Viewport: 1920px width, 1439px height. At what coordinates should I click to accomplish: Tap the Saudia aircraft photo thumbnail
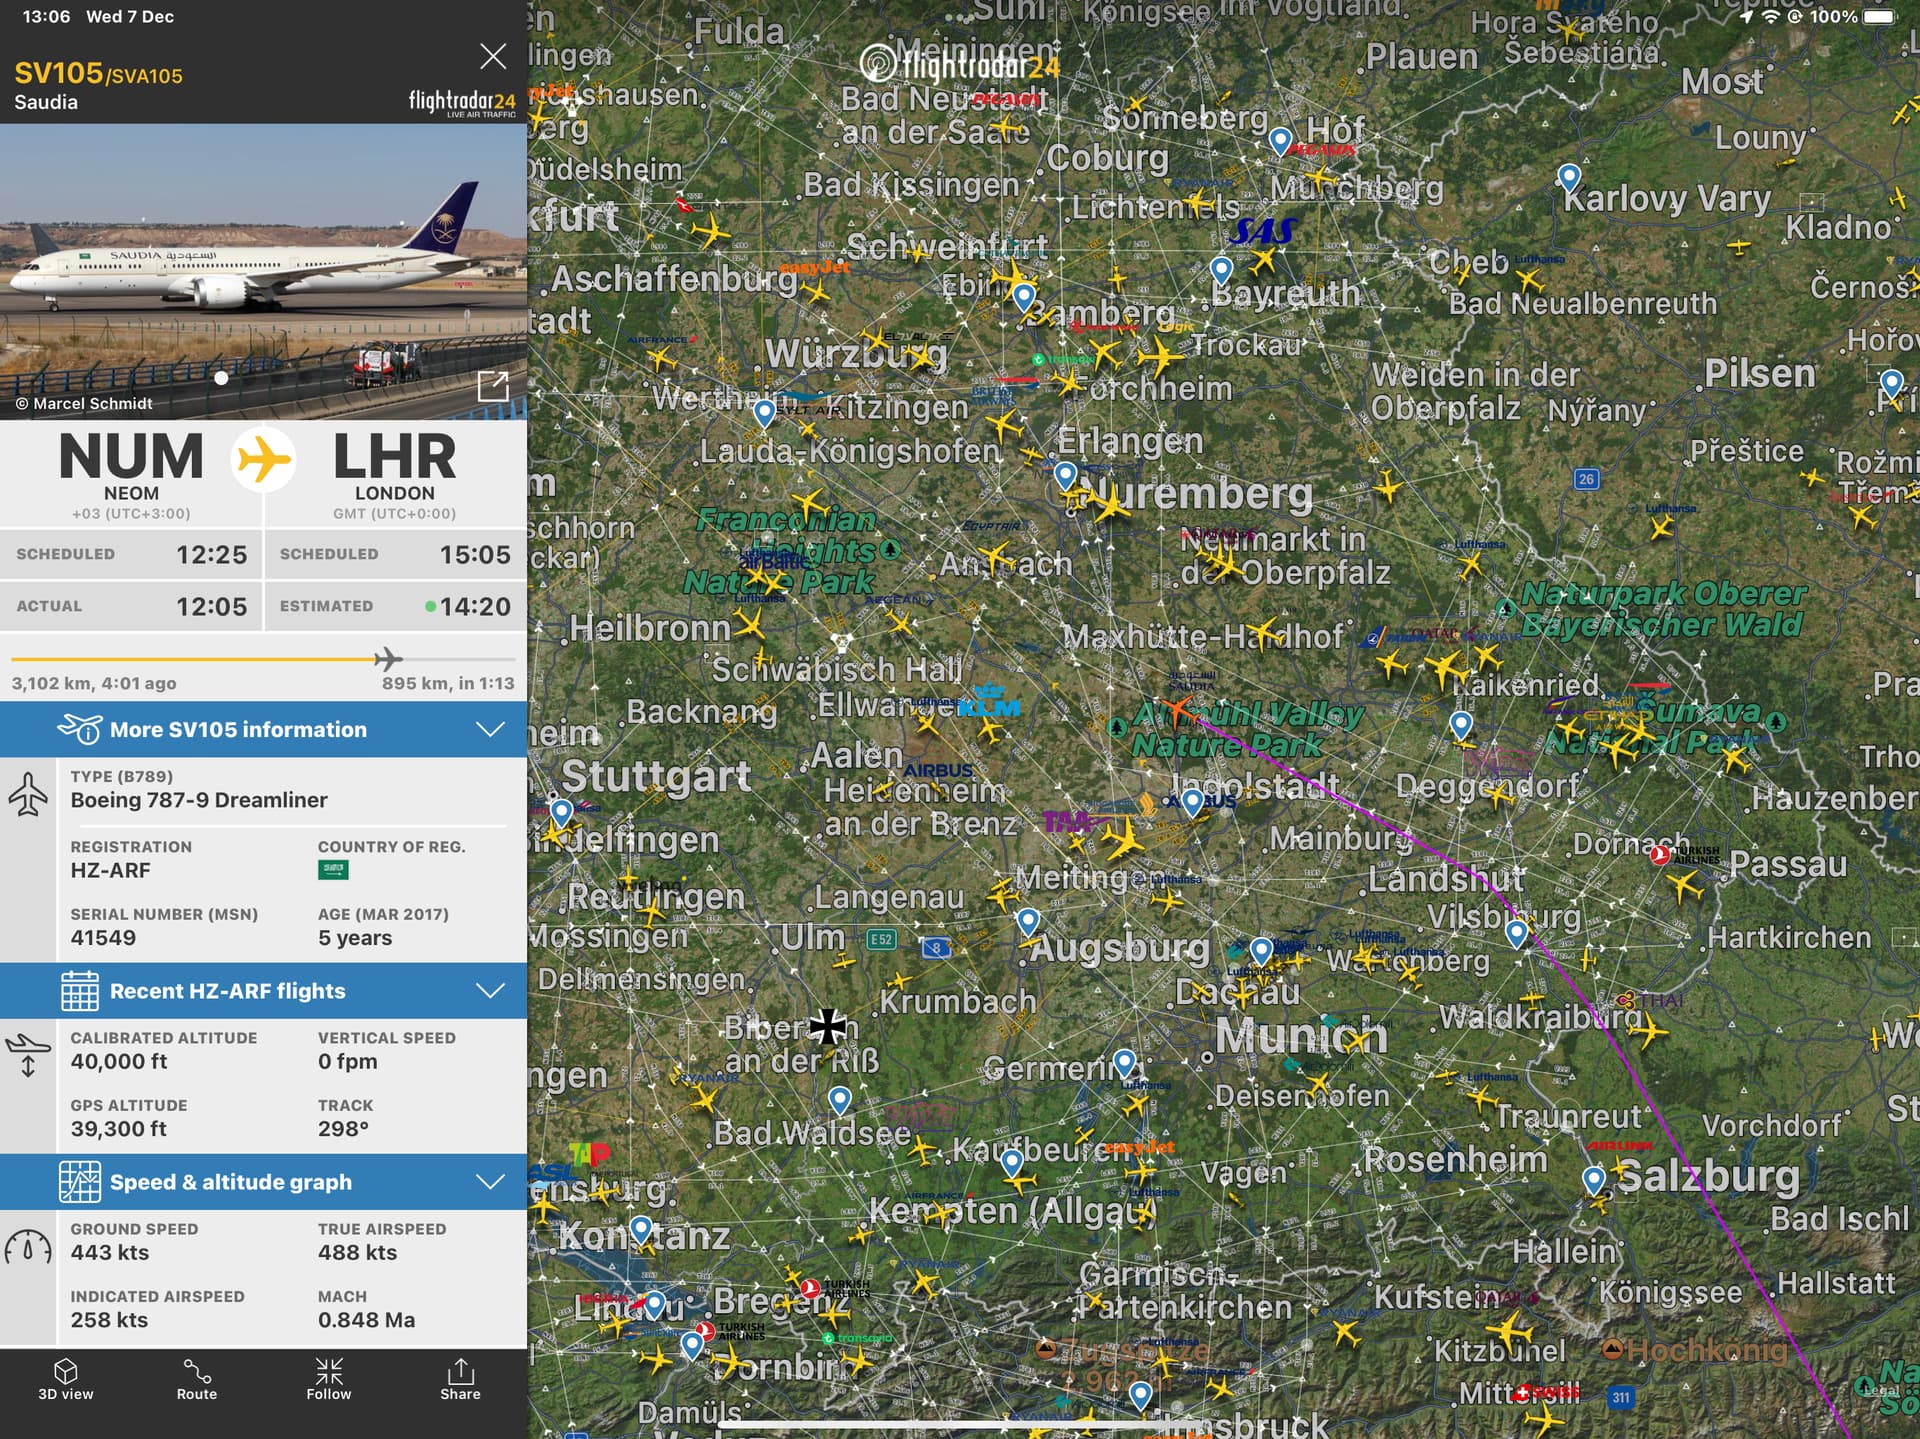coord(263,271)
